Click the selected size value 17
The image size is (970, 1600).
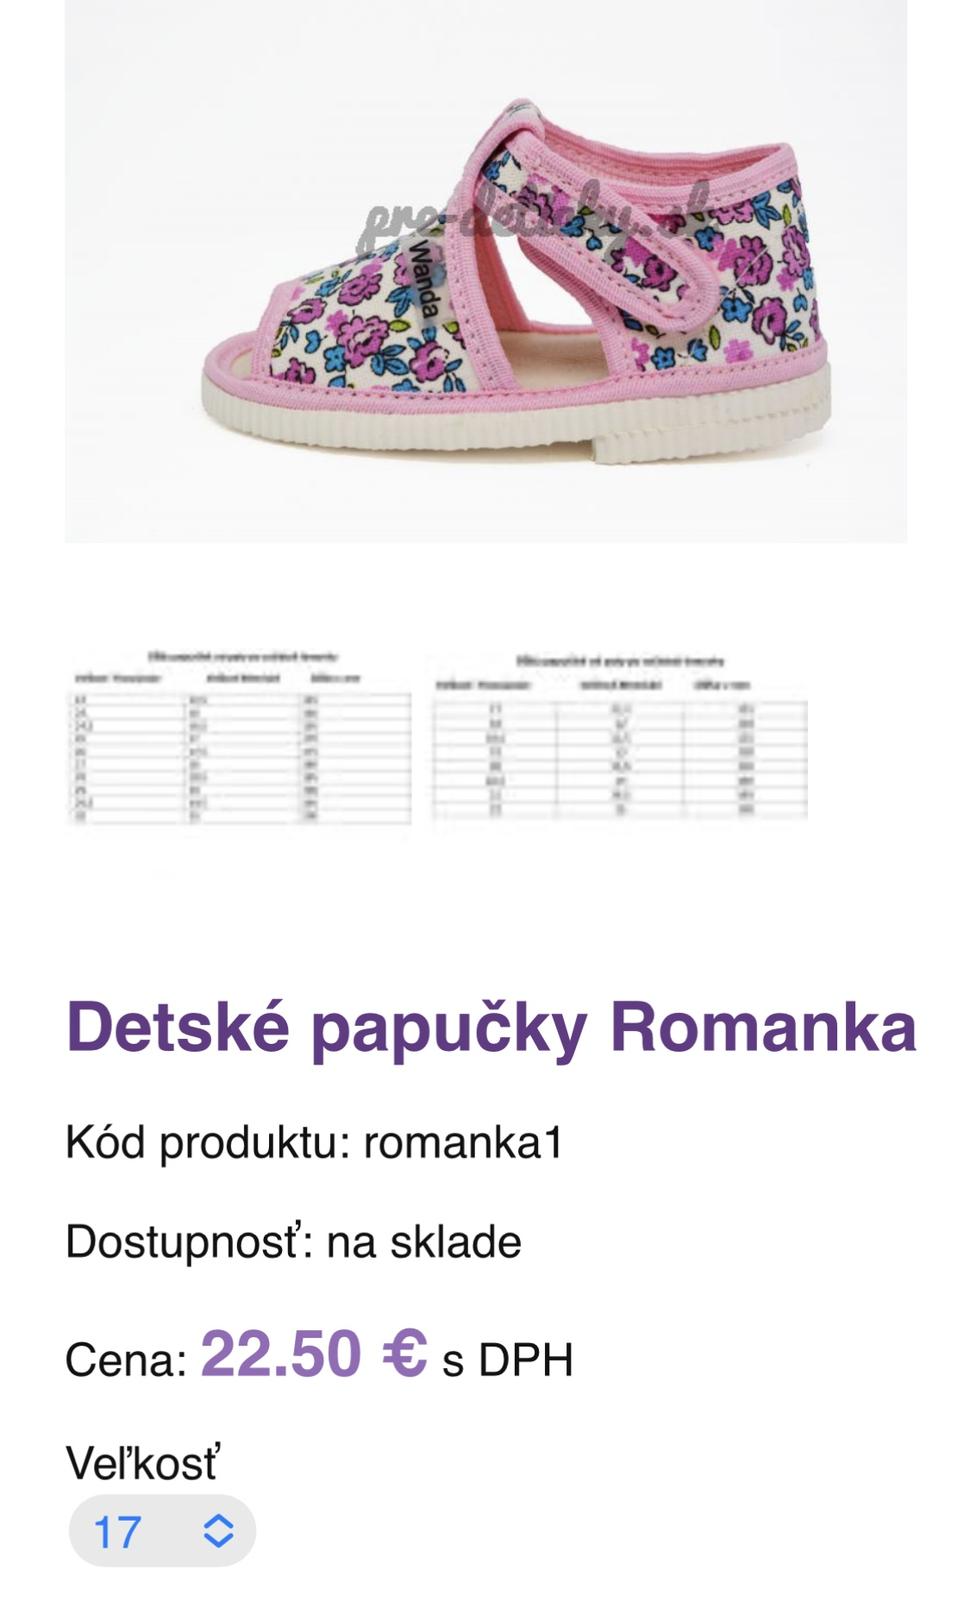(x=117, y=1532)
